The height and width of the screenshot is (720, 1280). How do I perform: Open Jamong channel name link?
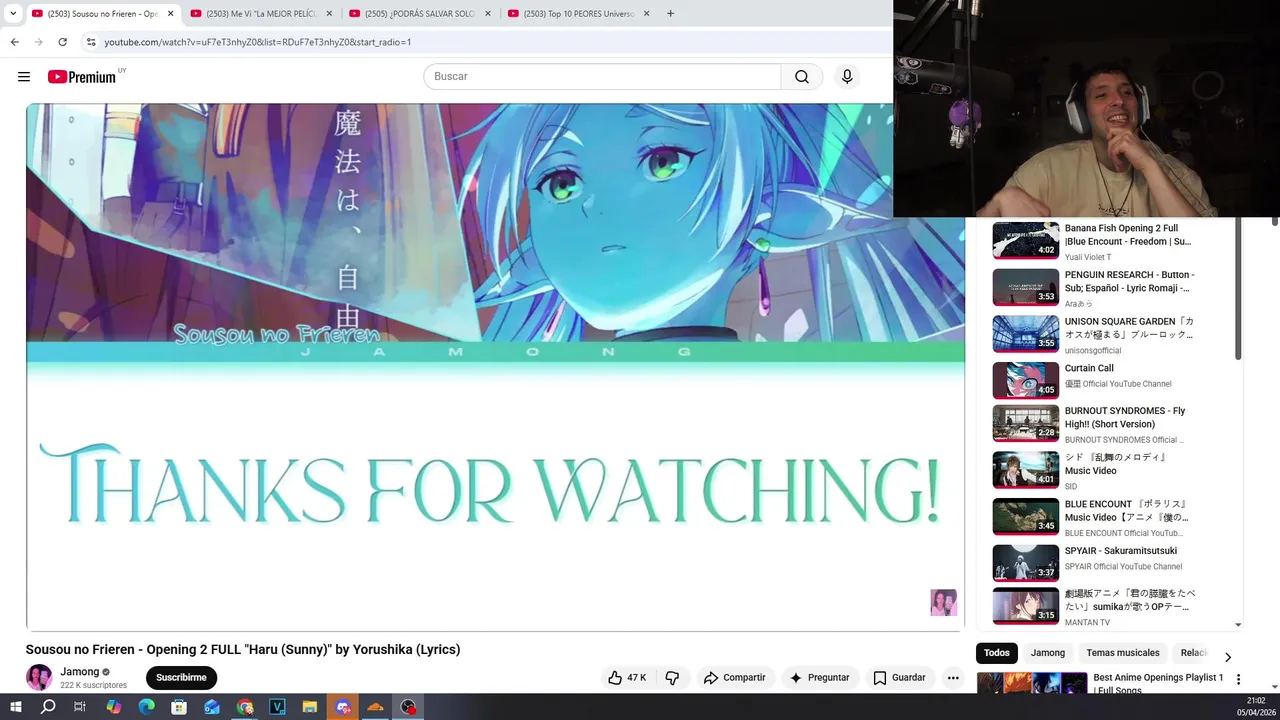[80, 672]
